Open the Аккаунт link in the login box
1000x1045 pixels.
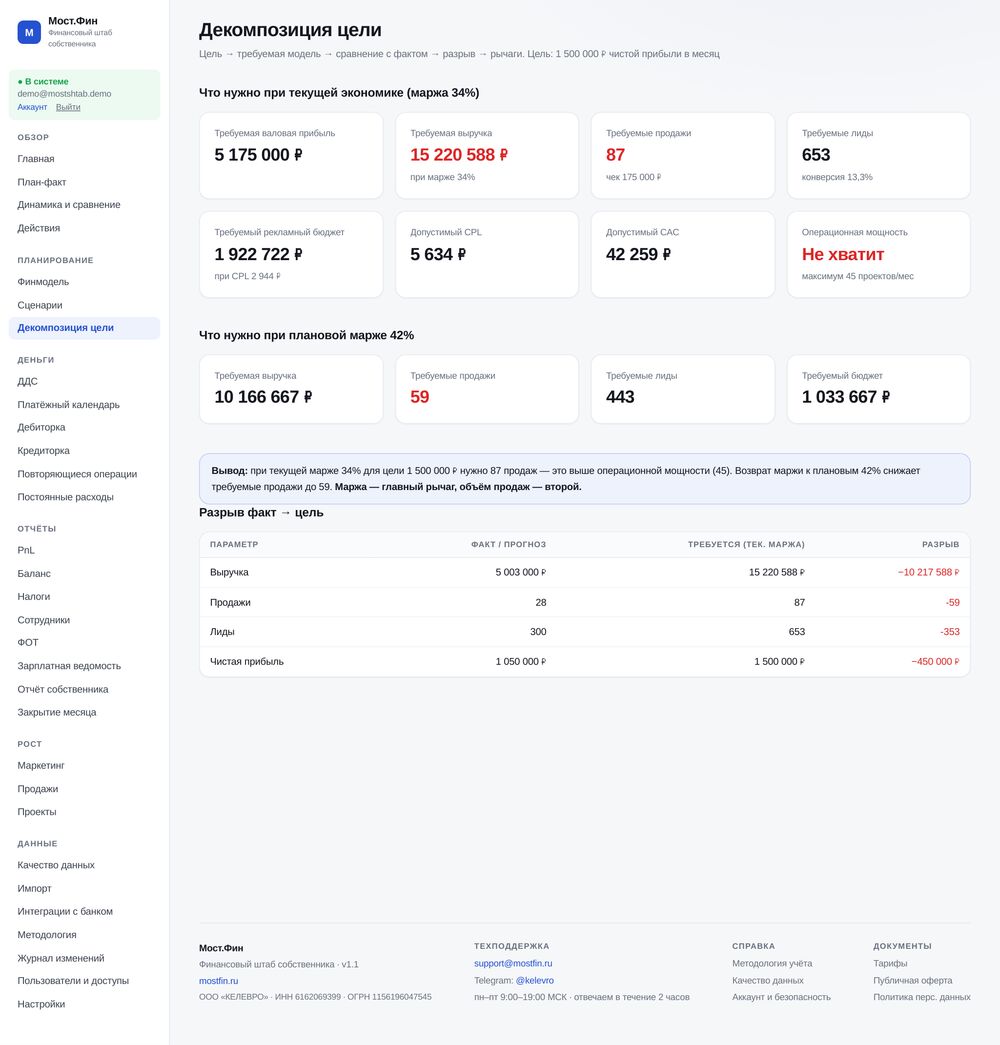click(32, 107)
